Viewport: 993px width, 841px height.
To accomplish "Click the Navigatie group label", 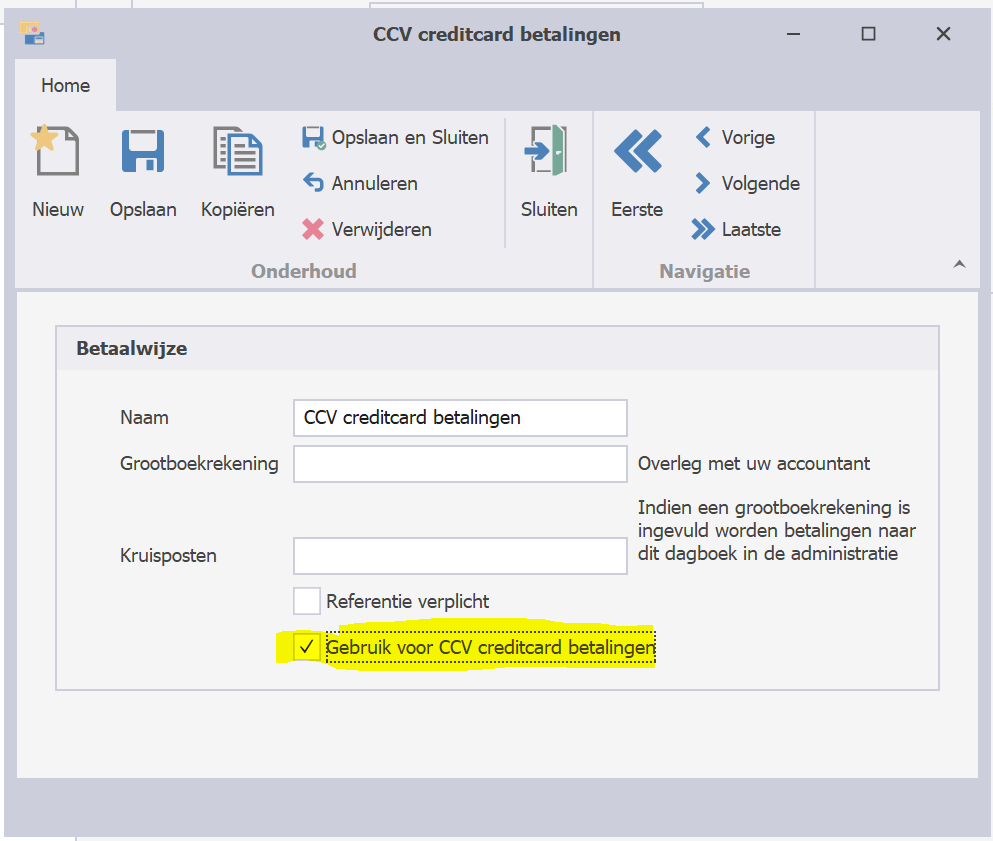I will pos(704,271).
